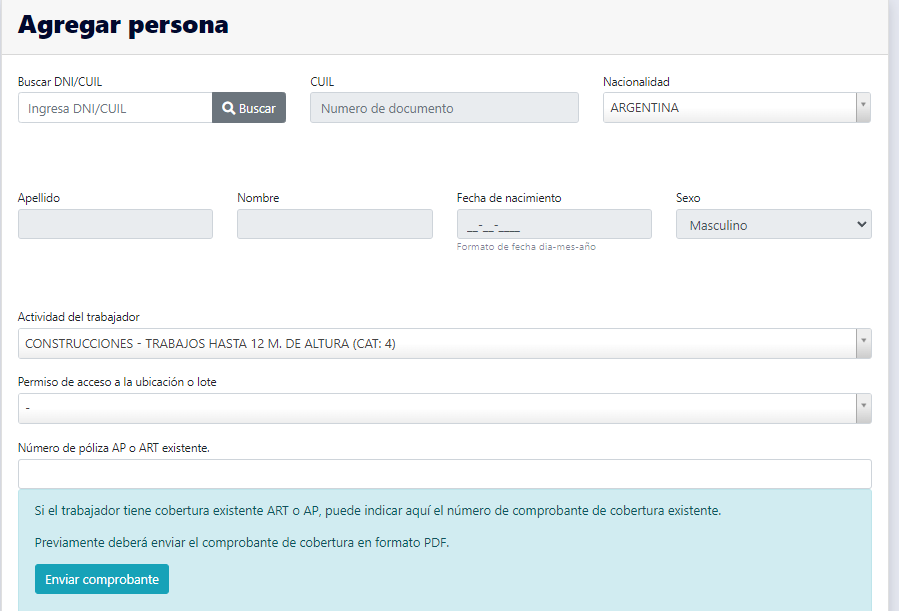Image resolution: width=899 pixels, height=611 pixels.
Task: Click the Agregar persona heading
Action: click(123, 25)
